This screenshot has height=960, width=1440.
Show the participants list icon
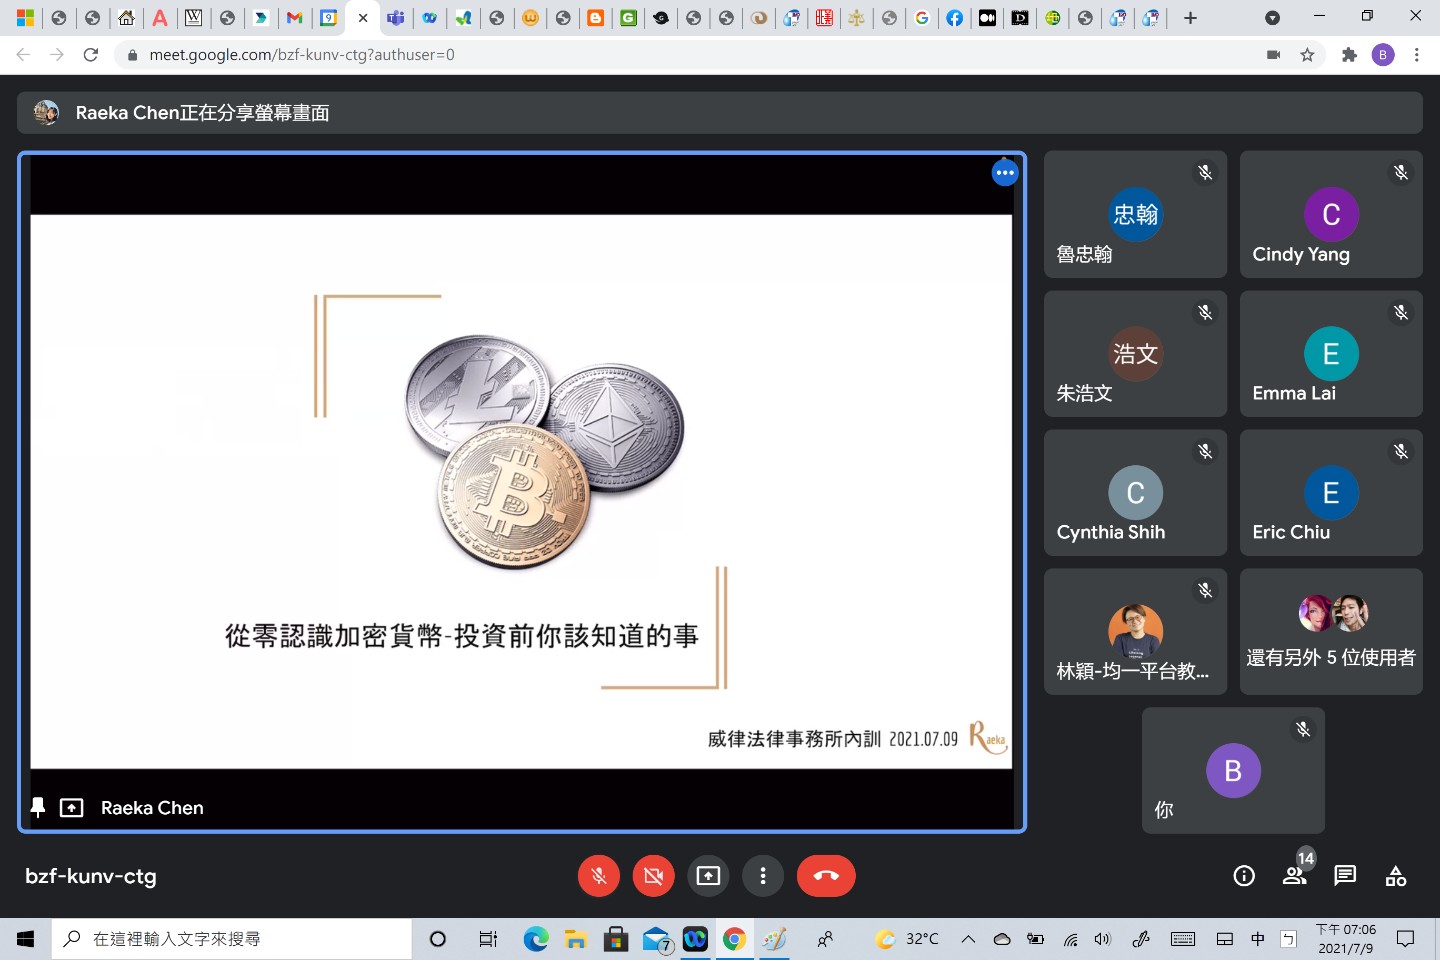[1295, 876]
